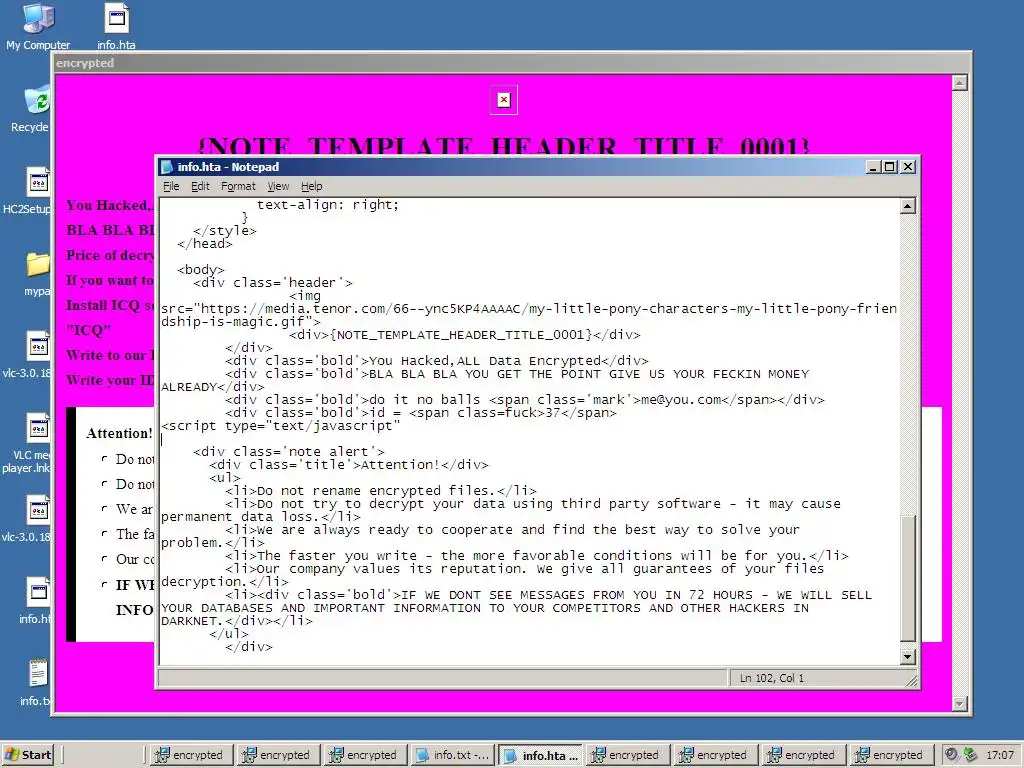Click the "<div class='header'>" line
Screen dimensions: 1024x768
pos(273,283)
